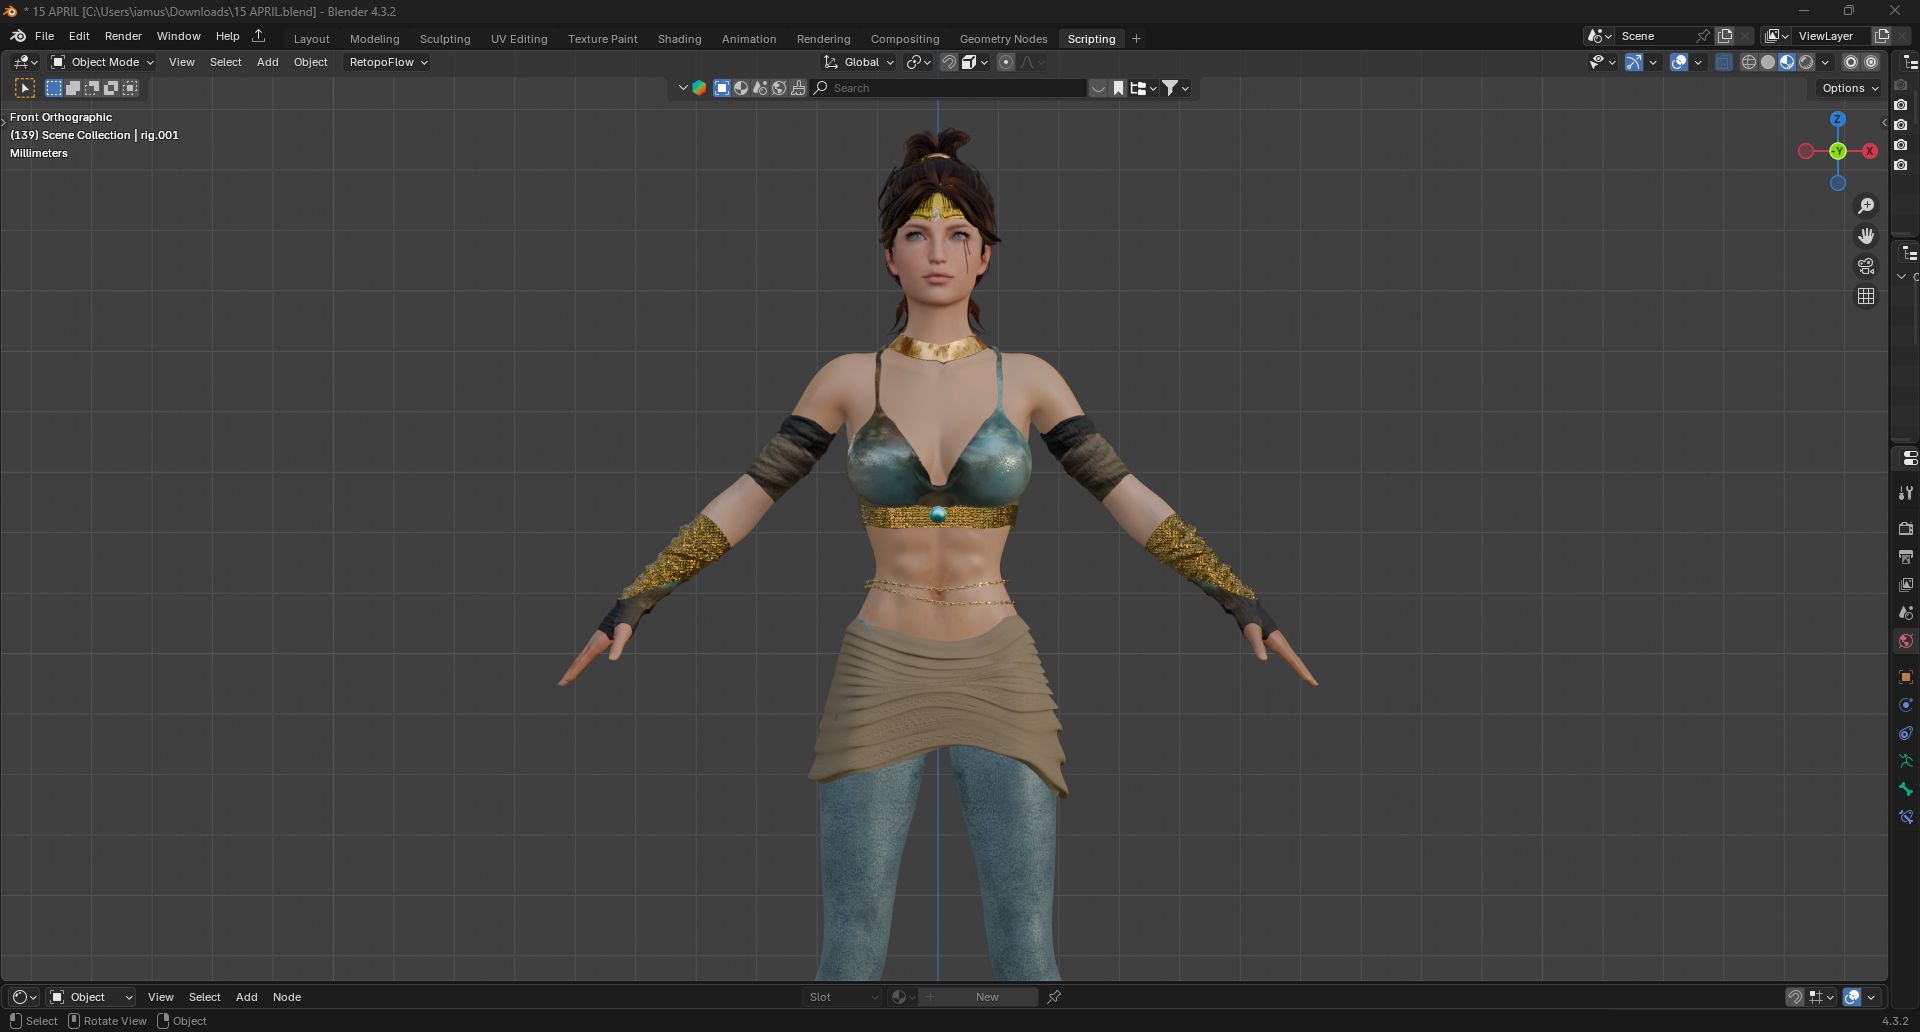Toggle the snapping magnet in the header

948,62
